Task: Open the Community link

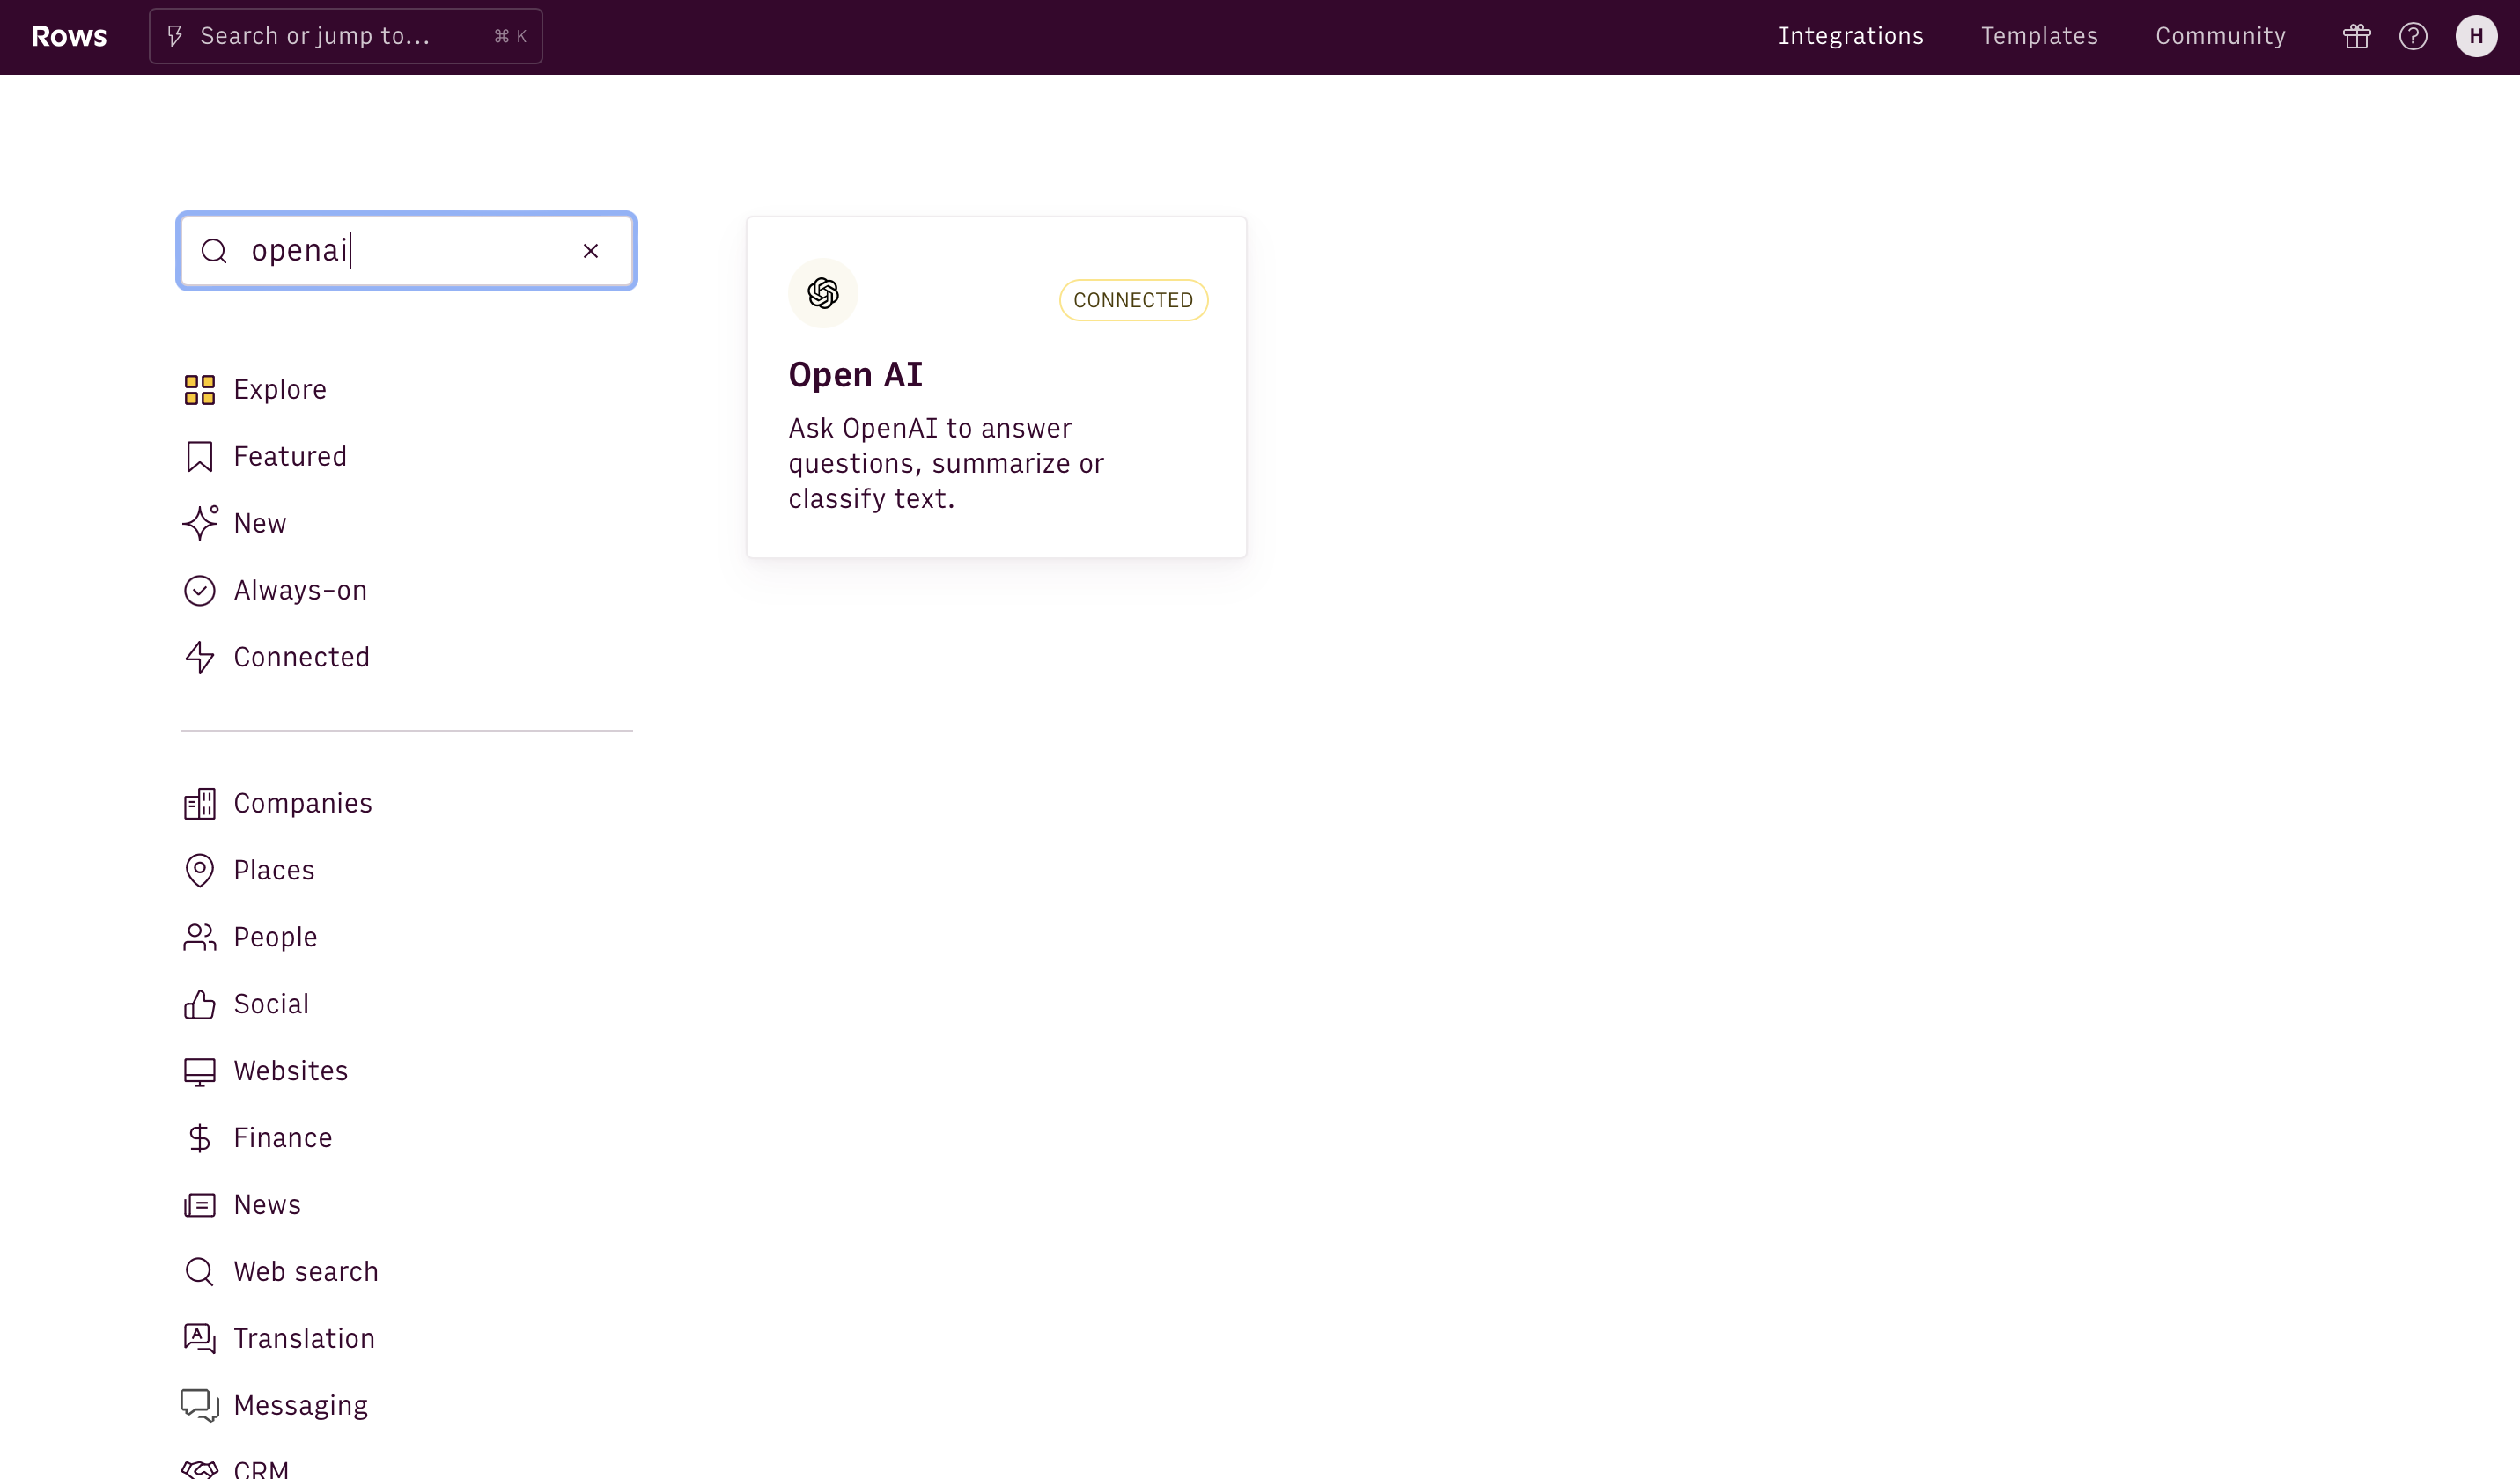Action: 2220,36
